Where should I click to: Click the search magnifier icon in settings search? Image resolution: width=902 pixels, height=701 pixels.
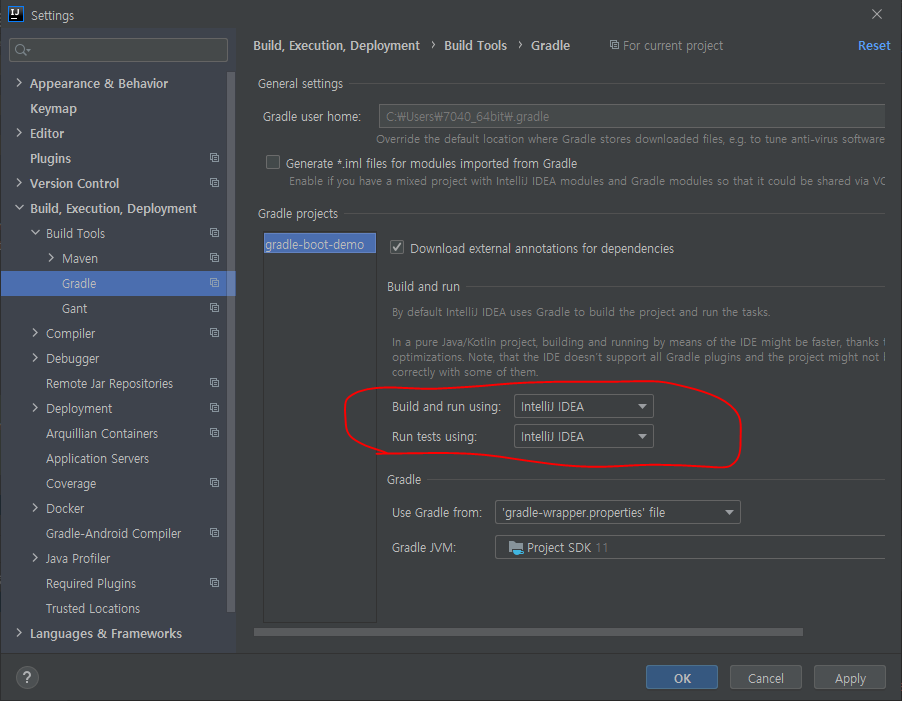[22, 50]
